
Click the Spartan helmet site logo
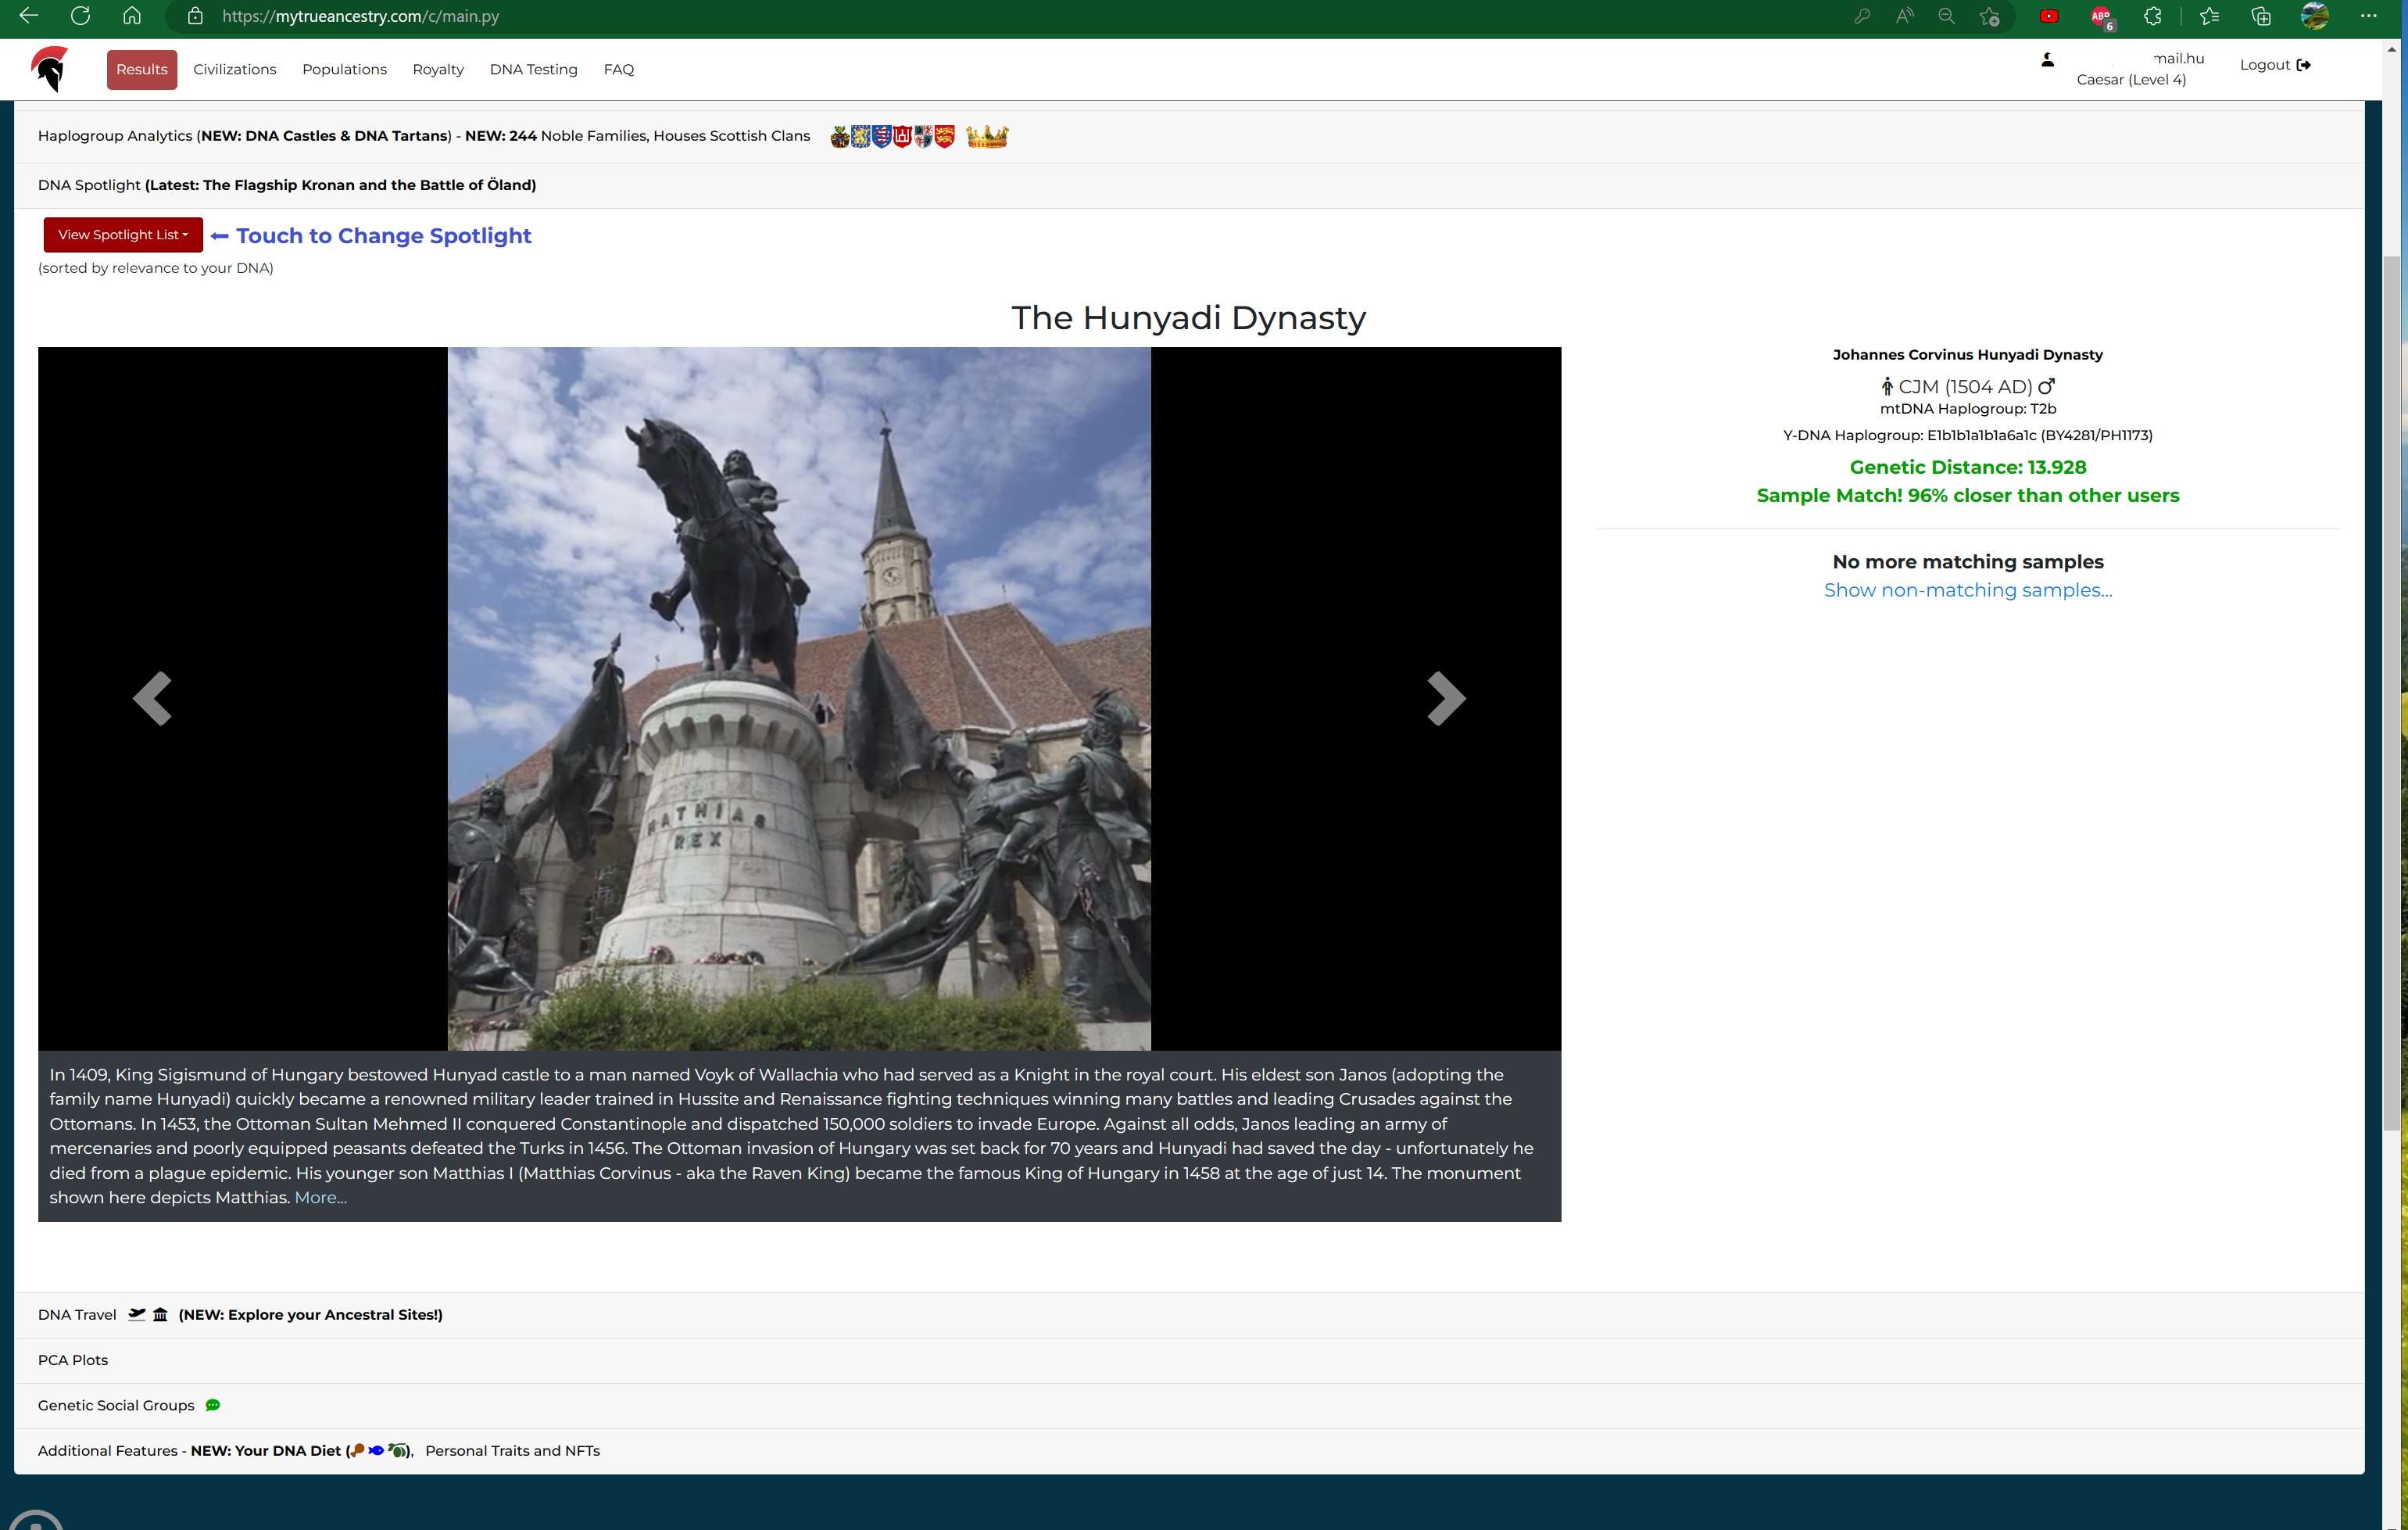(50, 69)
